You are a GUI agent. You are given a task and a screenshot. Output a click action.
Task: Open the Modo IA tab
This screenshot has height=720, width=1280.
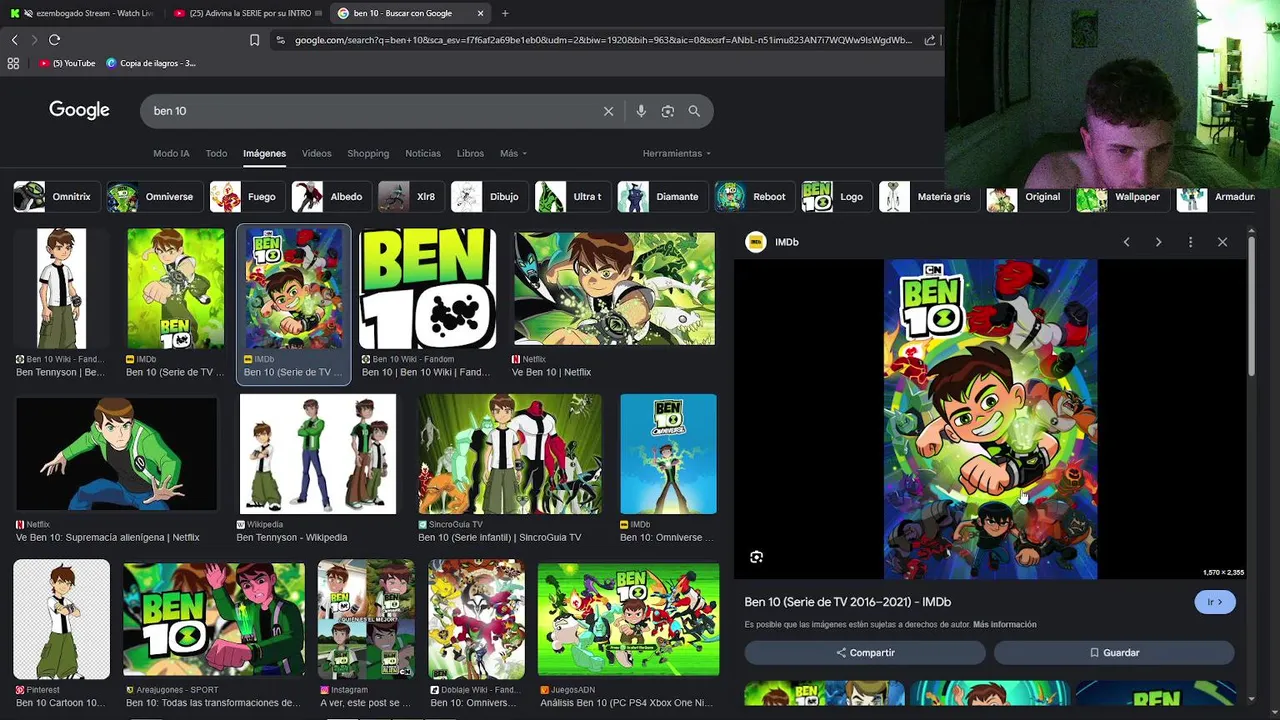pos(171,153)
